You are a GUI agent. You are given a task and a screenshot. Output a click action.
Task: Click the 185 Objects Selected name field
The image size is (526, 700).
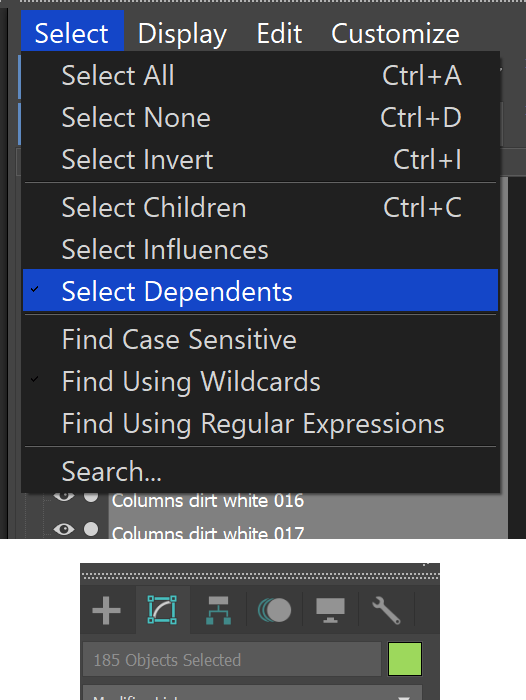232,659
